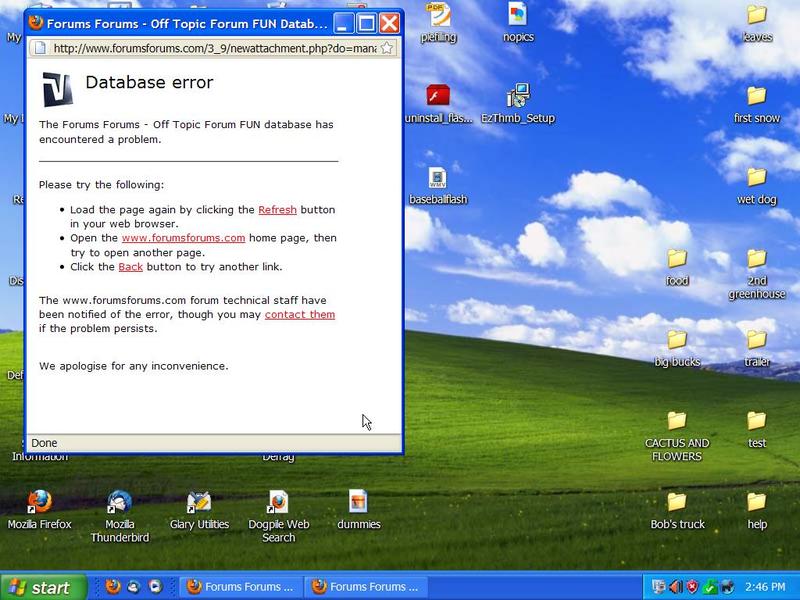Open the Start menu
Screen dimensions: 800x600
[44, 587]
